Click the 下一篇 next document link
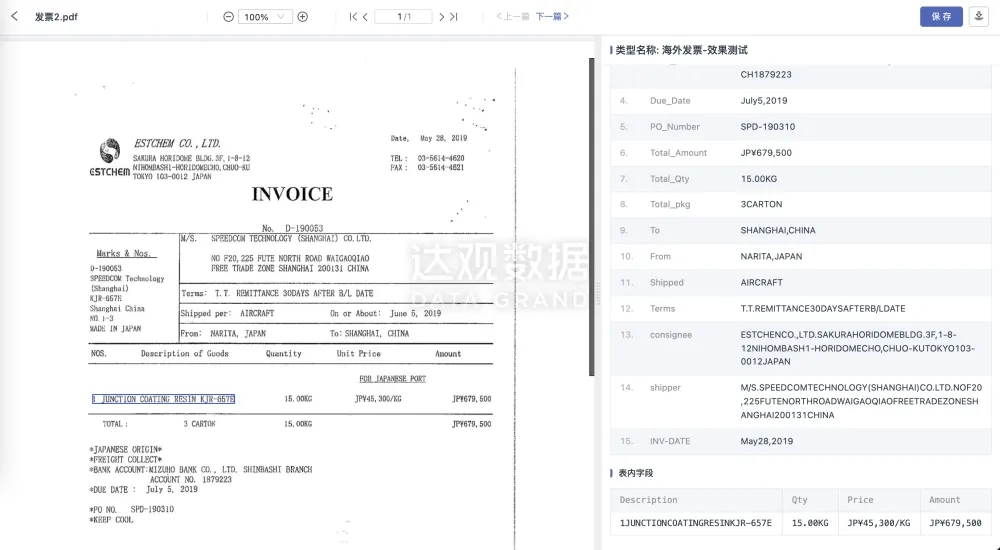Viewport: 1000px width, 550px height. tap(553, 17)
